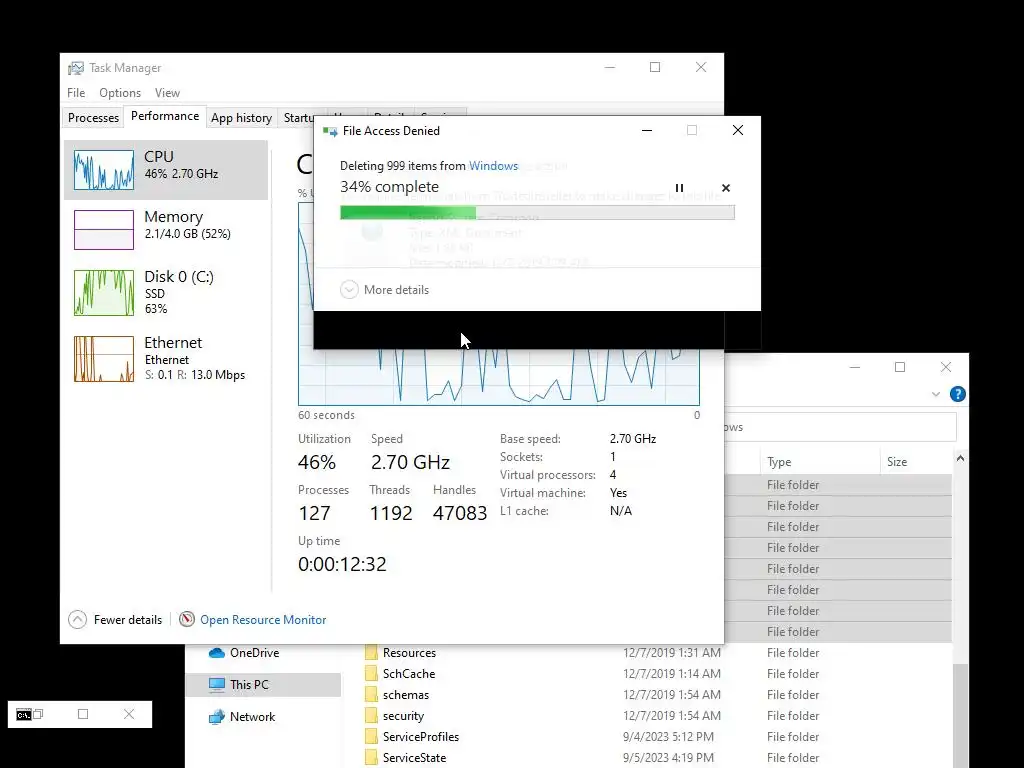Expand the File Explorer ribbon chevron

click(936, 394)
